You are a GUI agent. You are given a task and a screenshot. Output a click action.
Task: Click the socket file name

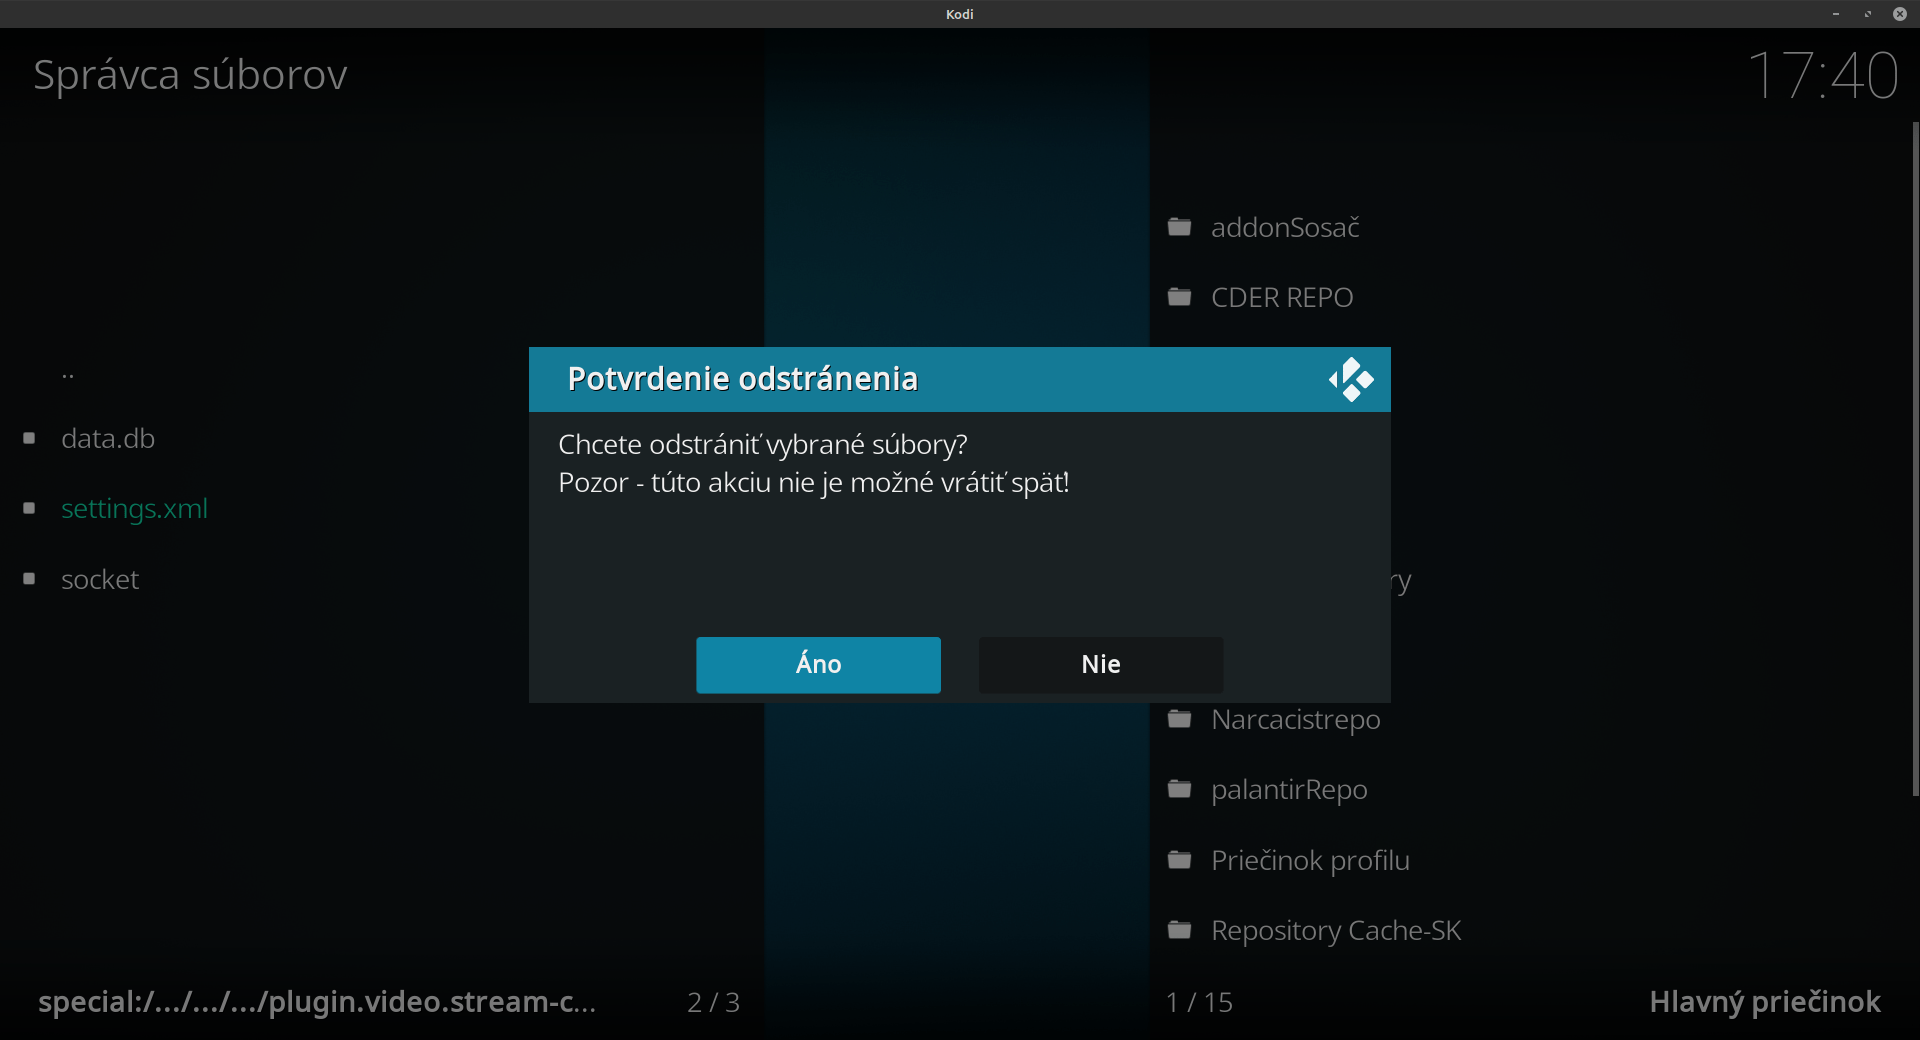coord(100,579)
